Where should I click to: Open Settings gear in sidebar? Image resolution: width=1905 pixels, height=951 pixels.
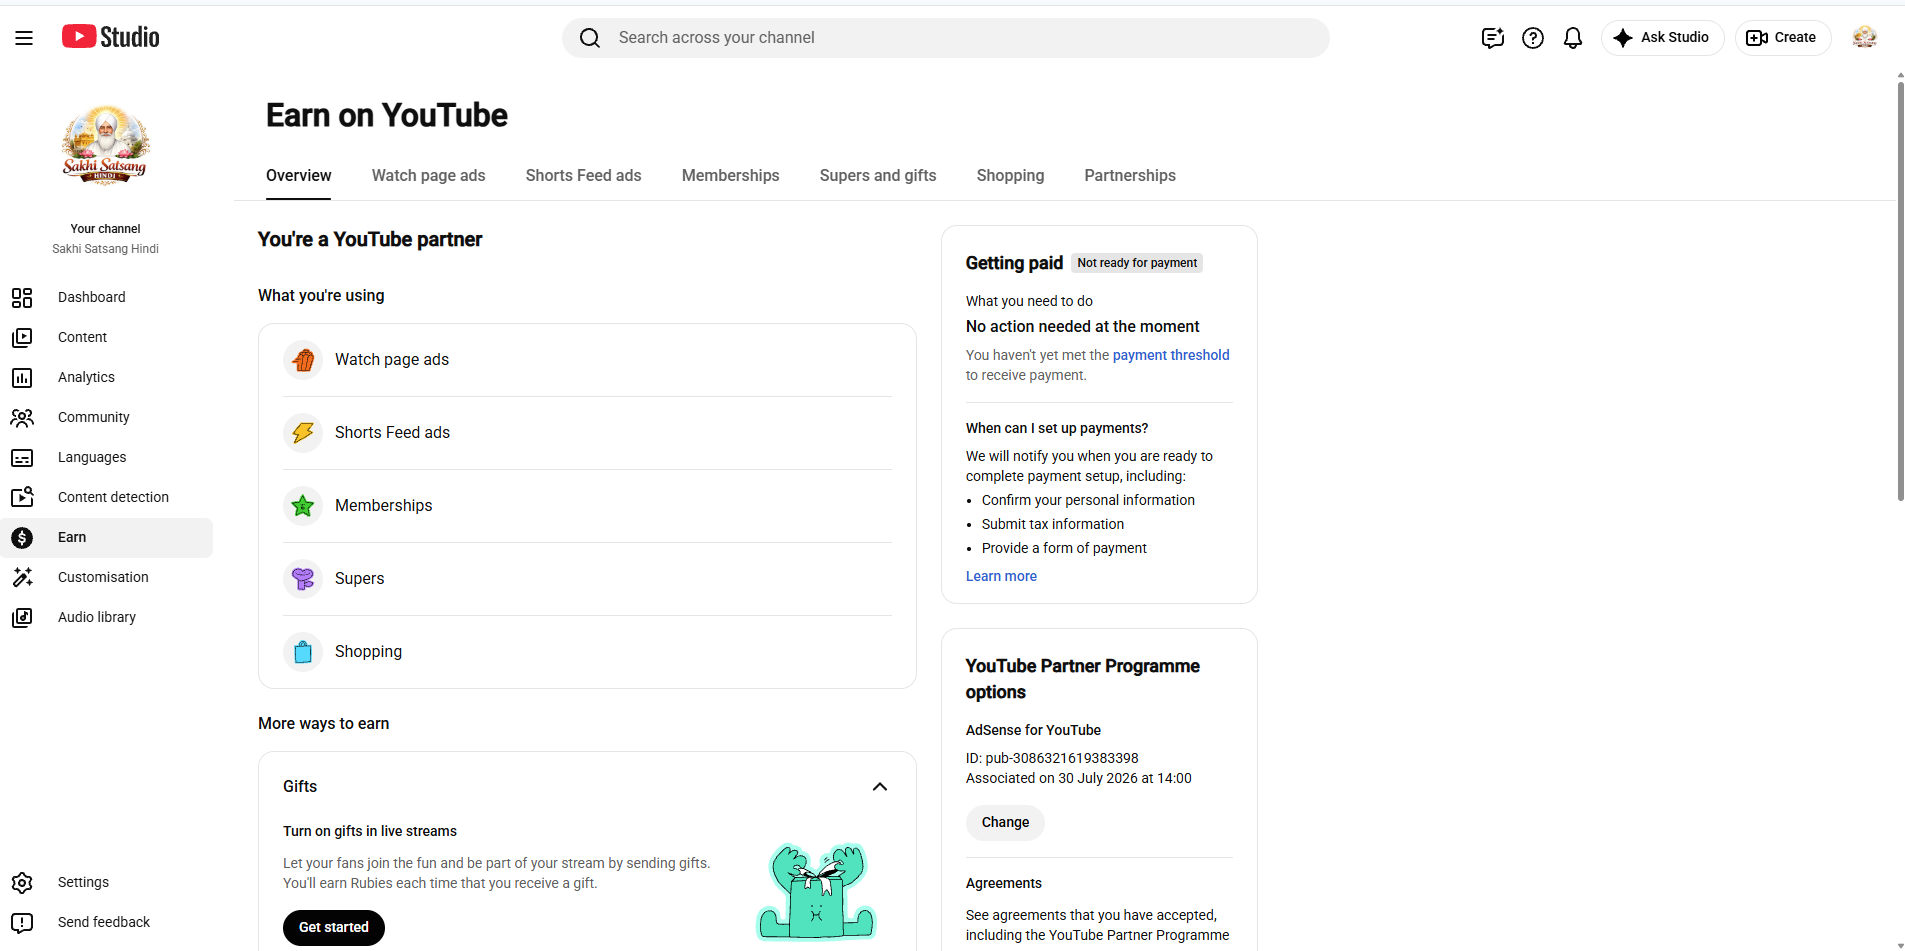[22, 883]
